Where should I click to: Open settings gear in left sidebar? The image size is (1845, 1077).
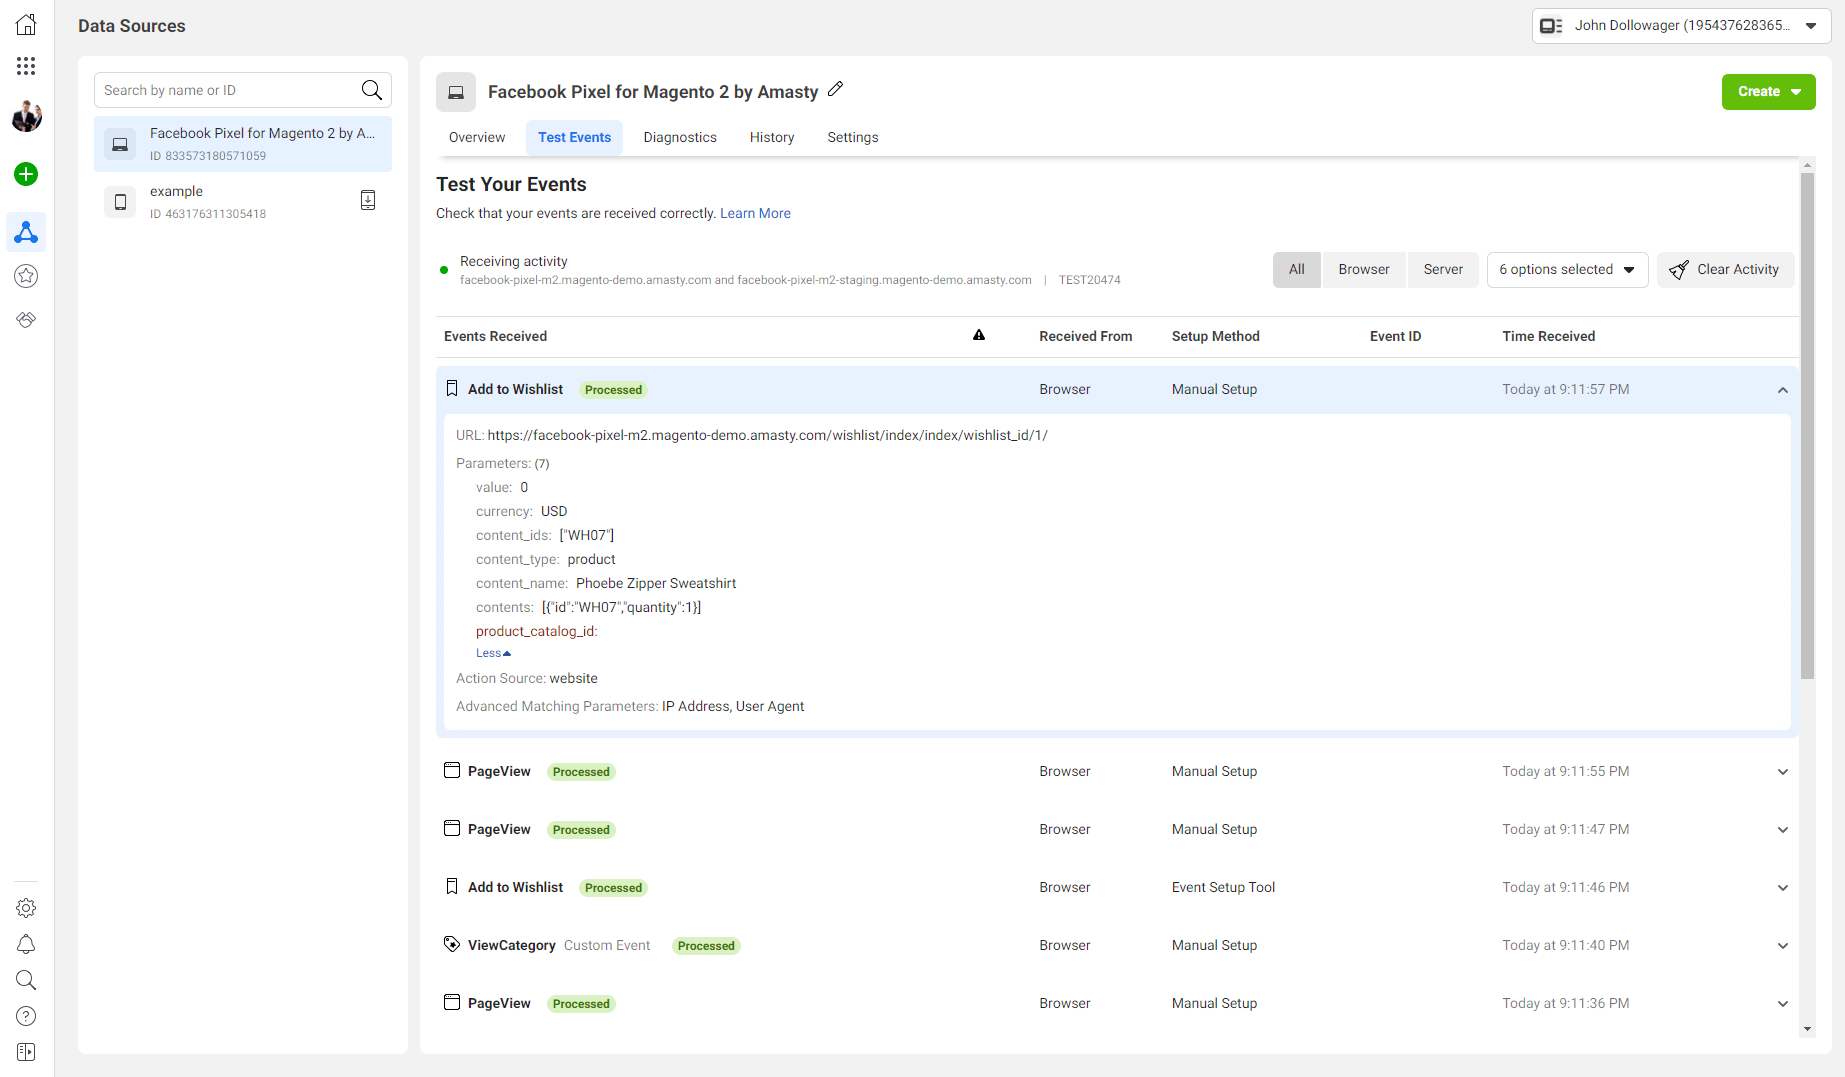click(26, 908)
